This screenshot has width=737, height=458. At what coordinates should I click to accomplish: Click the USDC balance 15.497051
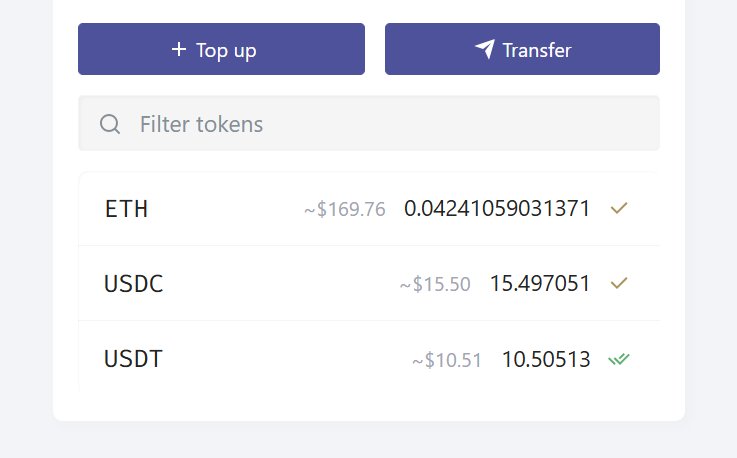[540, 284]
